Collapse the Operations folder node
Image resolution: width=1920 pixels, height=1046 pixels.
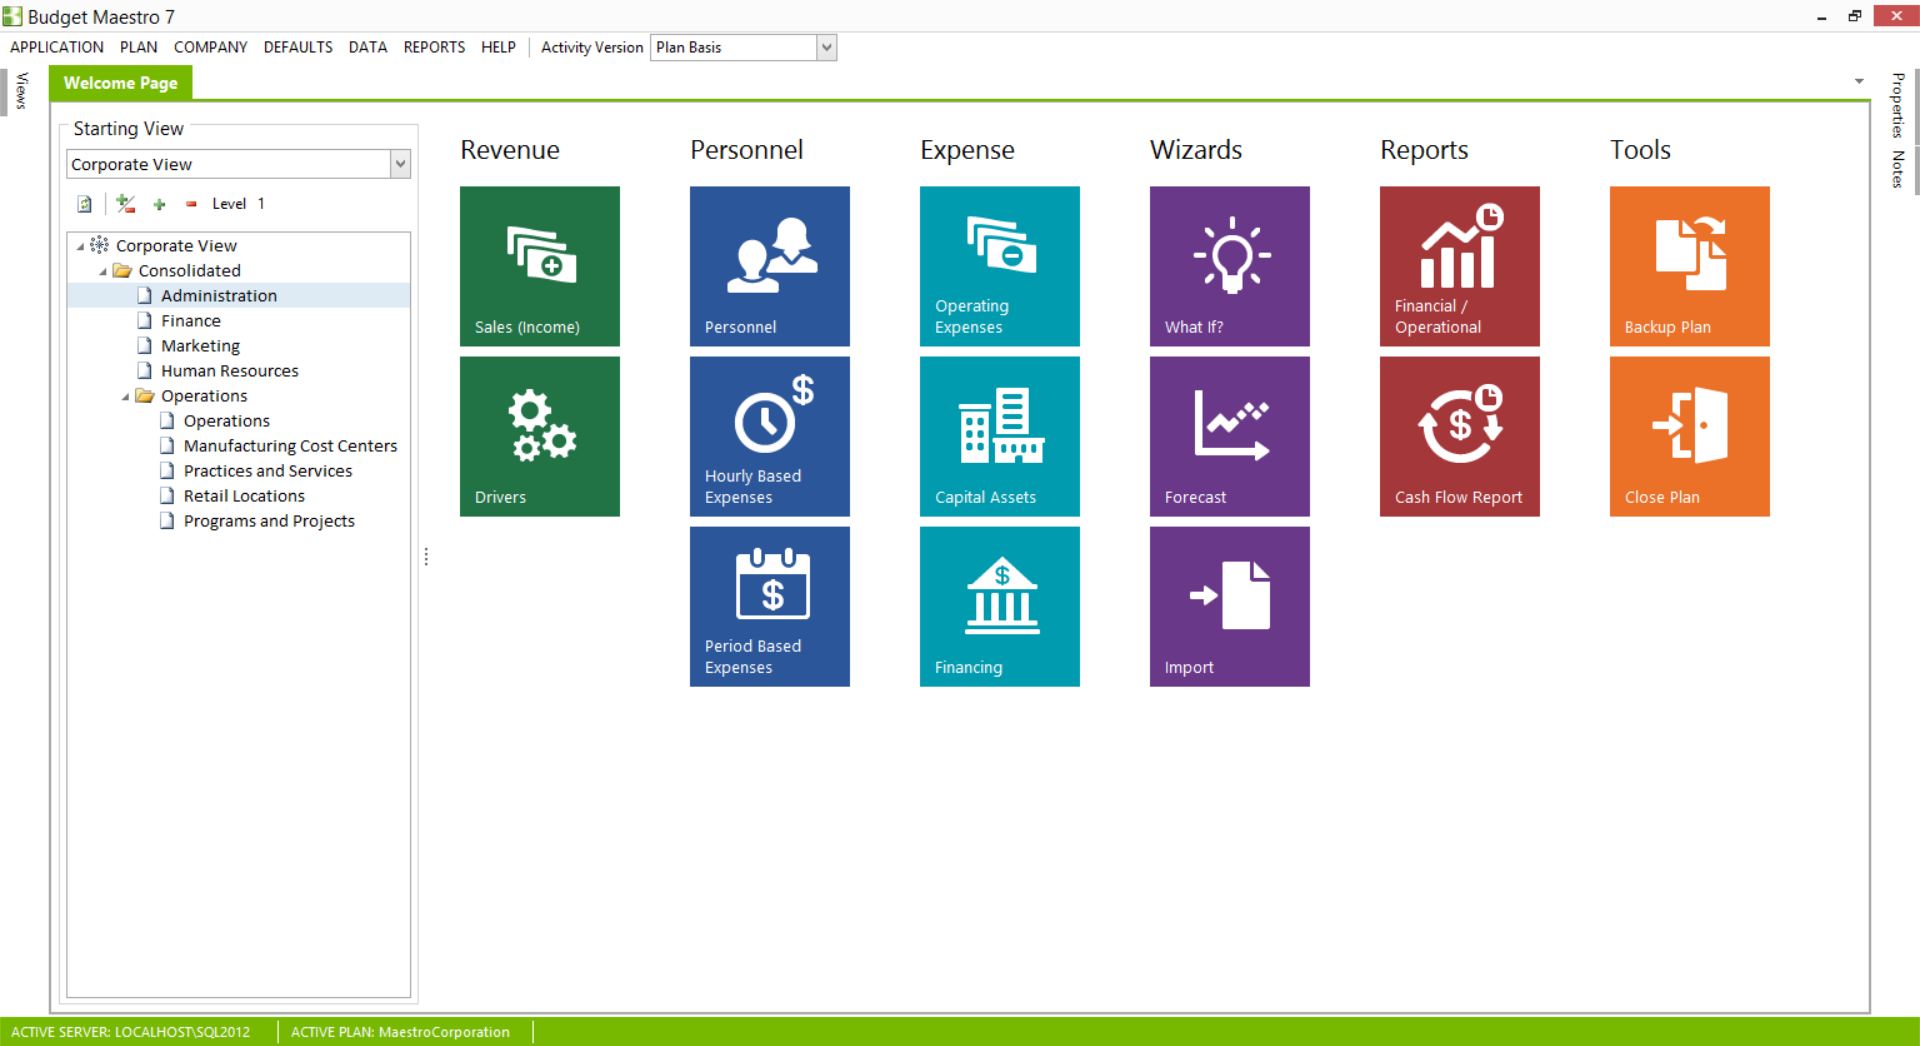(126, 397)
